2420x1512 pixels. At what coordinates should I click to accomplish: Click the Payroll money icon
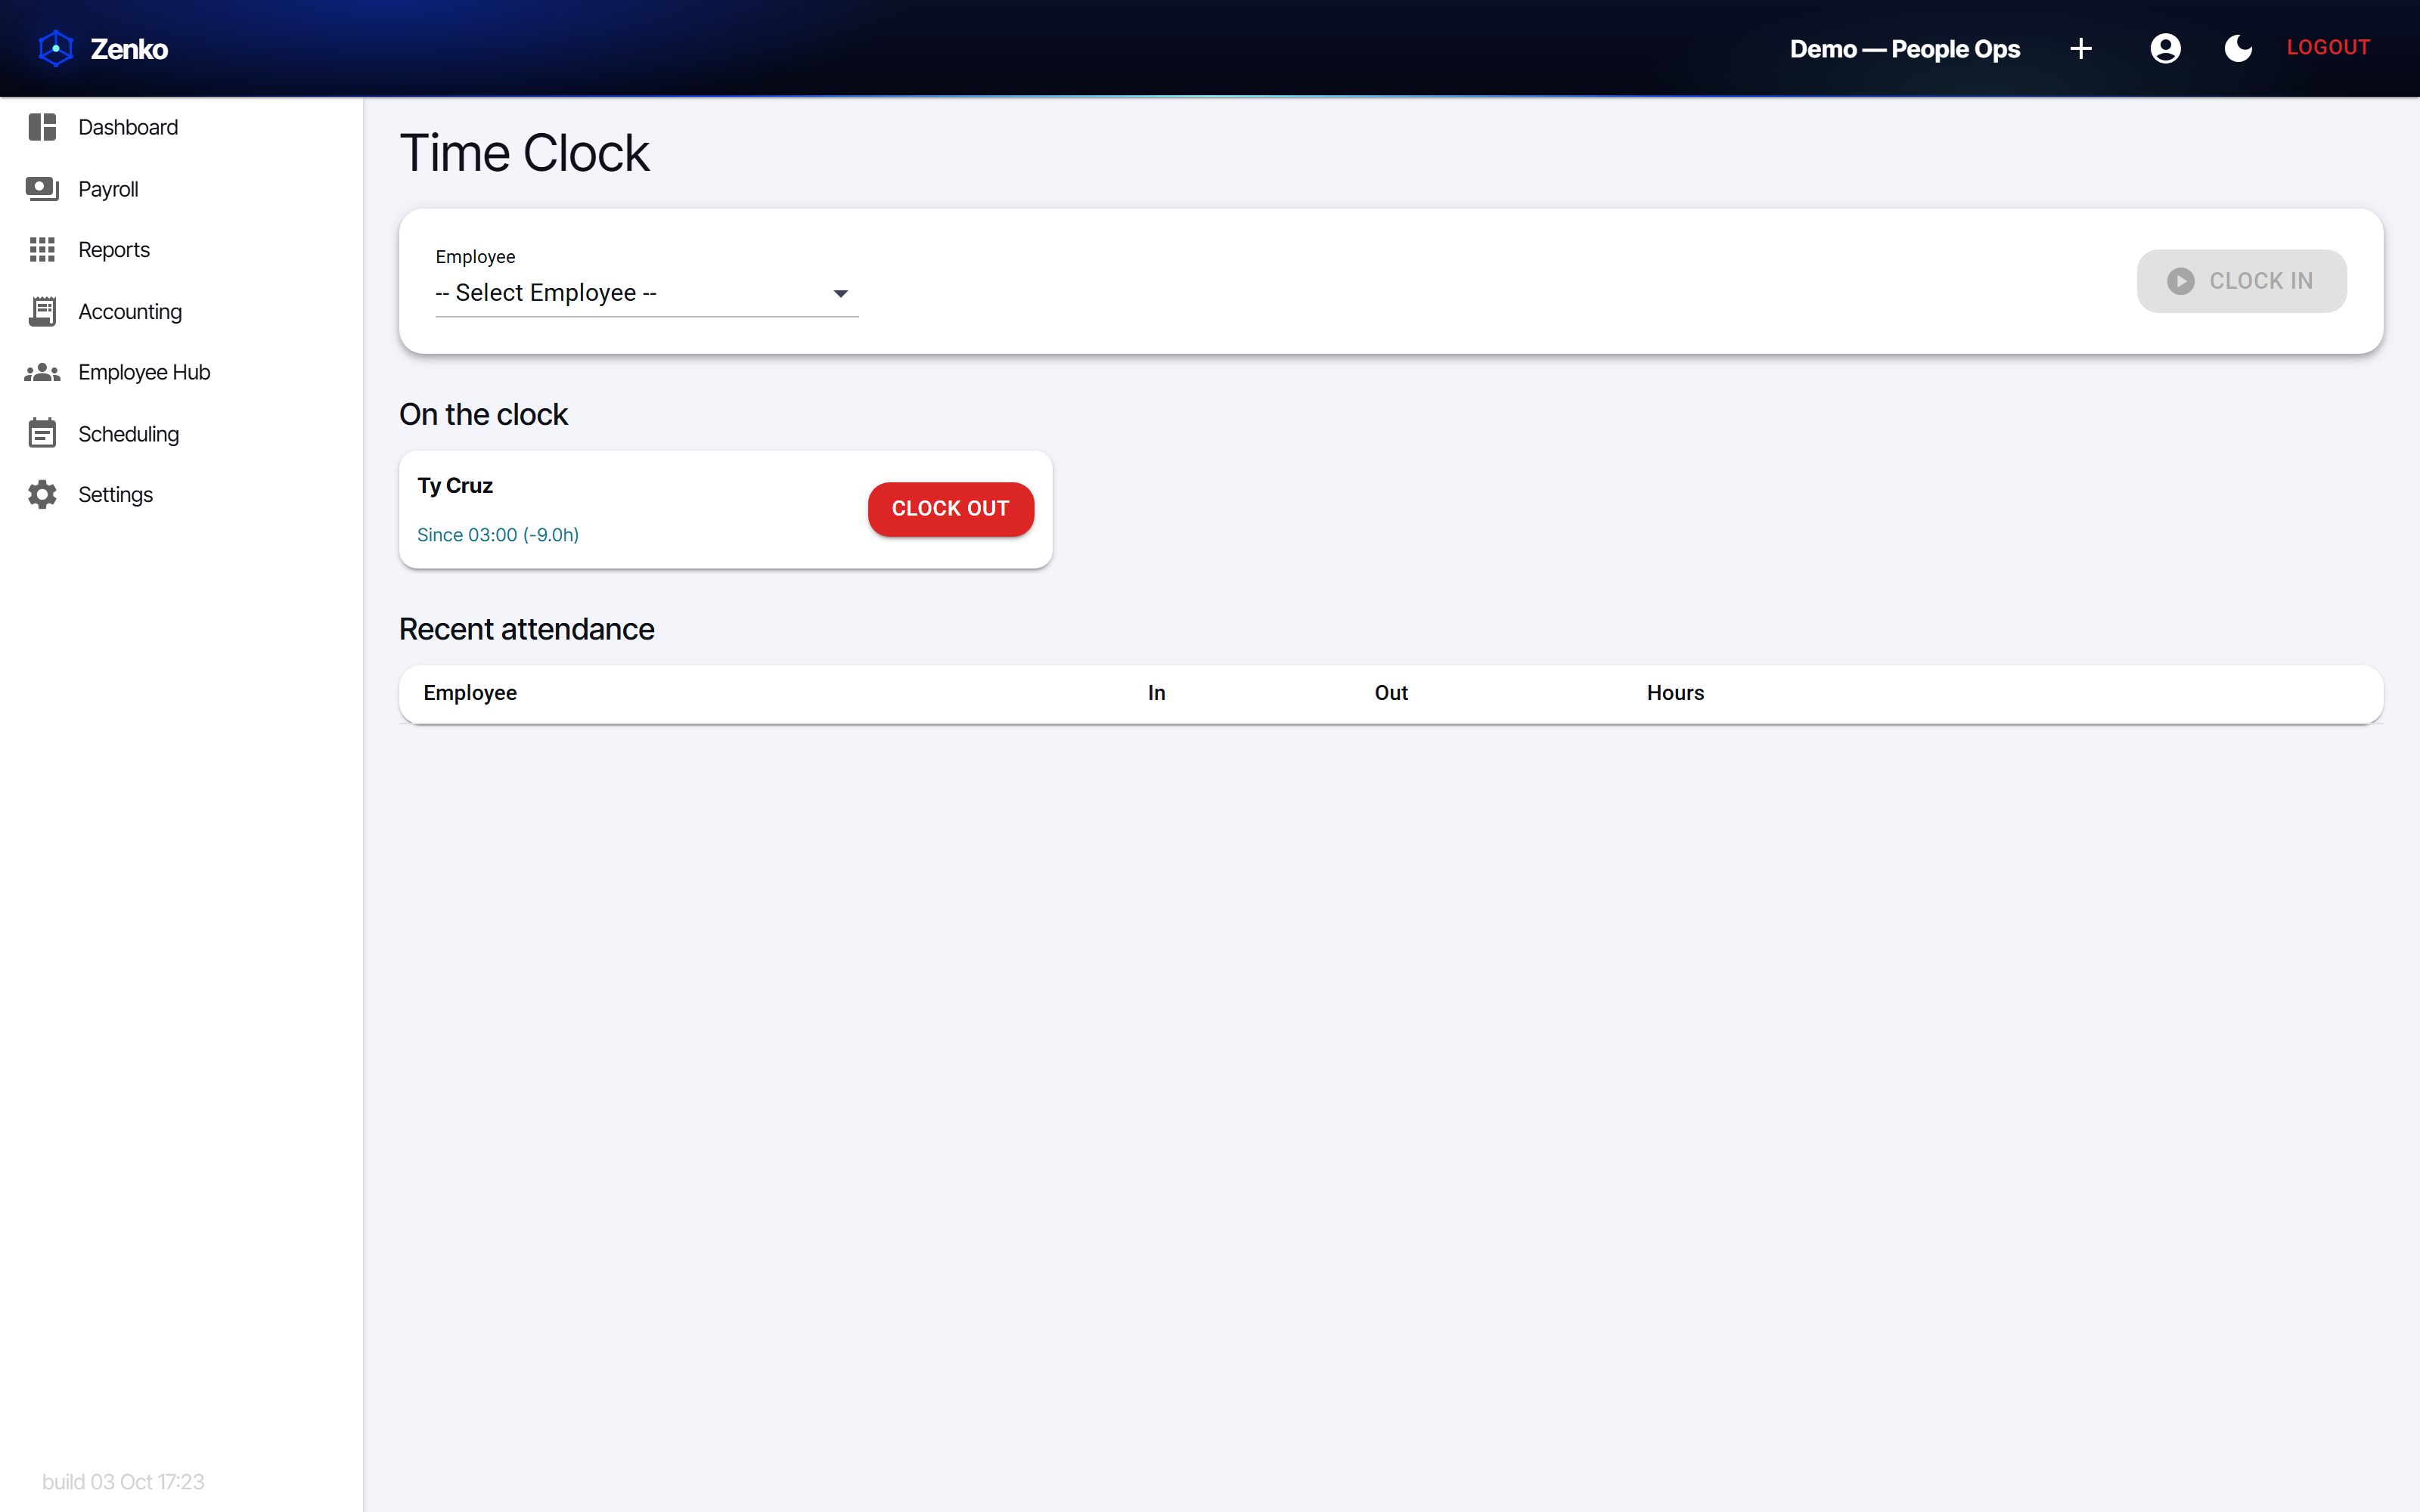pos(42,189)
